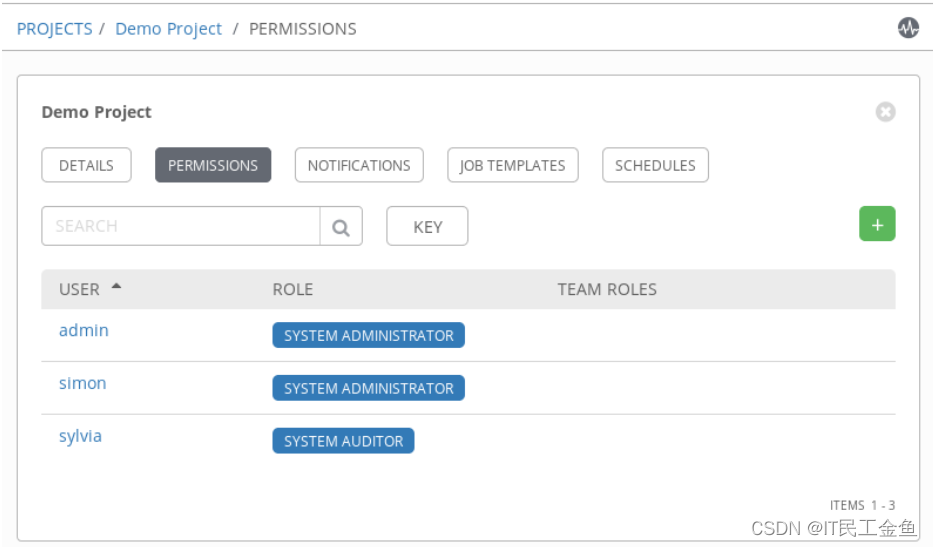Click the ITEMS 1 - 3 count
This screenshot has height=547, width=933.
pos(862,505)
